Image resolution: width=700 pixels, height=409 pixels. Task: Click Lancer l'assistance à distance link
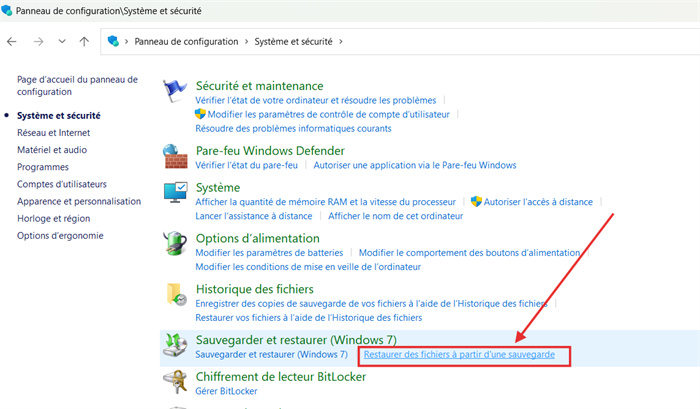click(254, 216)
